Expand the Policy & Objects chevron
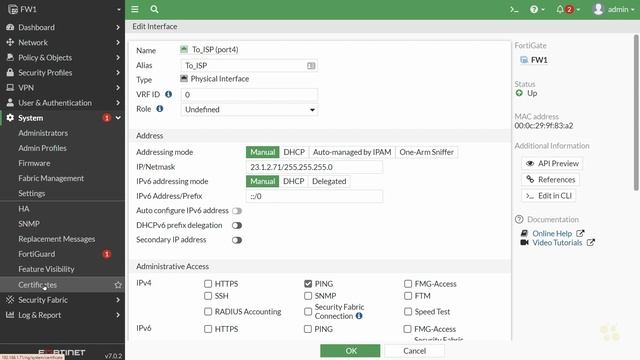640x360 pixels. (118, 58)
